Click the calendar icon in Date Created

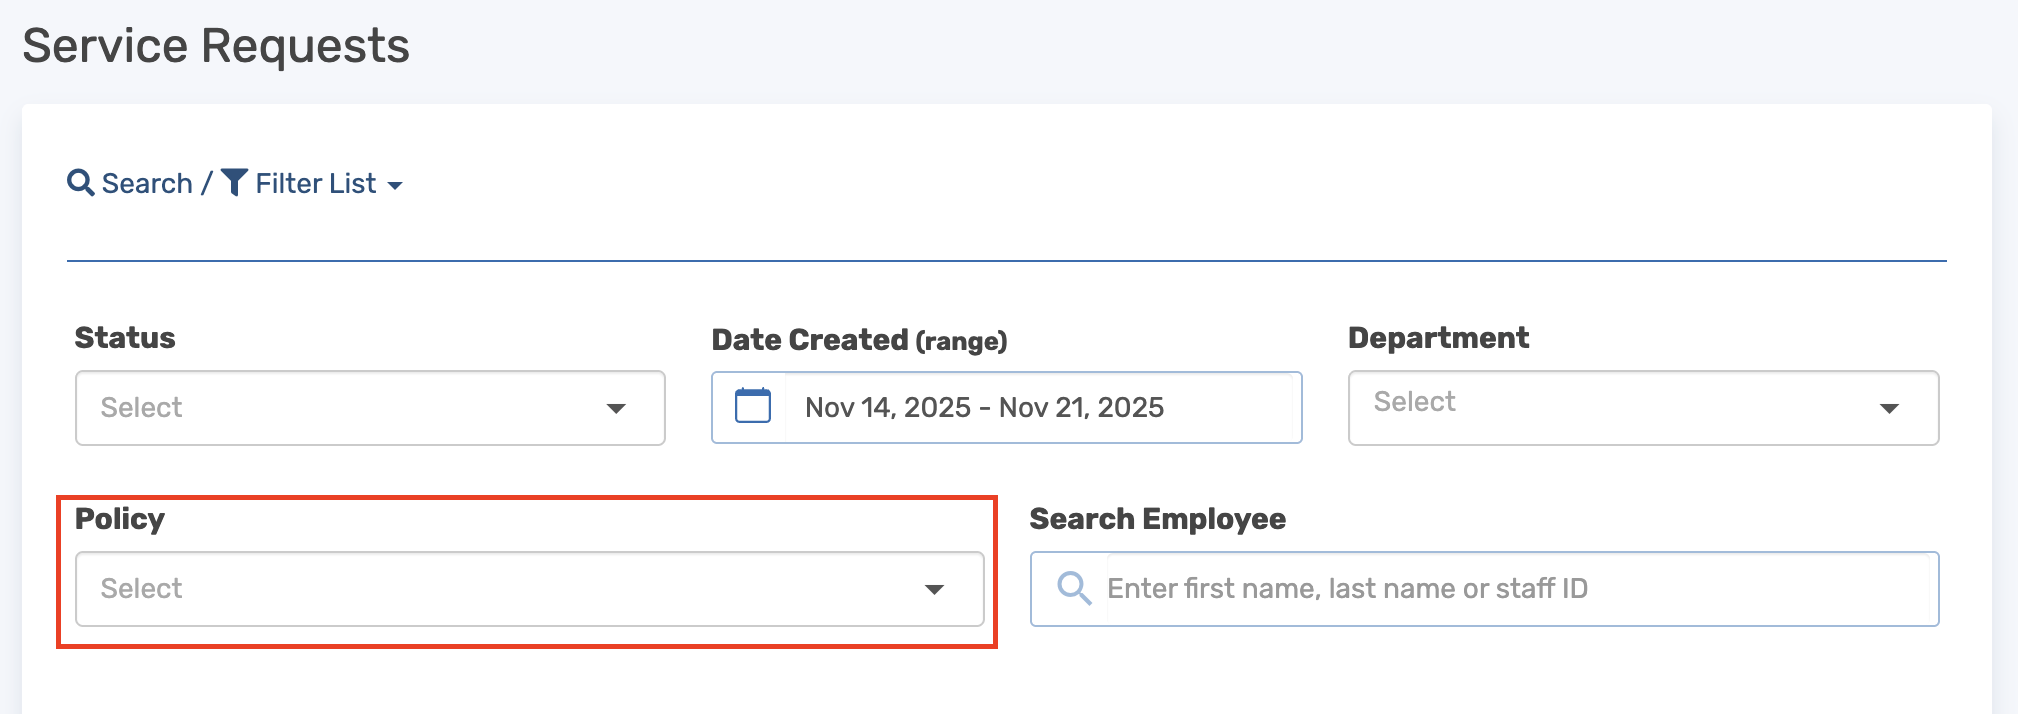(x=752, y=407)
